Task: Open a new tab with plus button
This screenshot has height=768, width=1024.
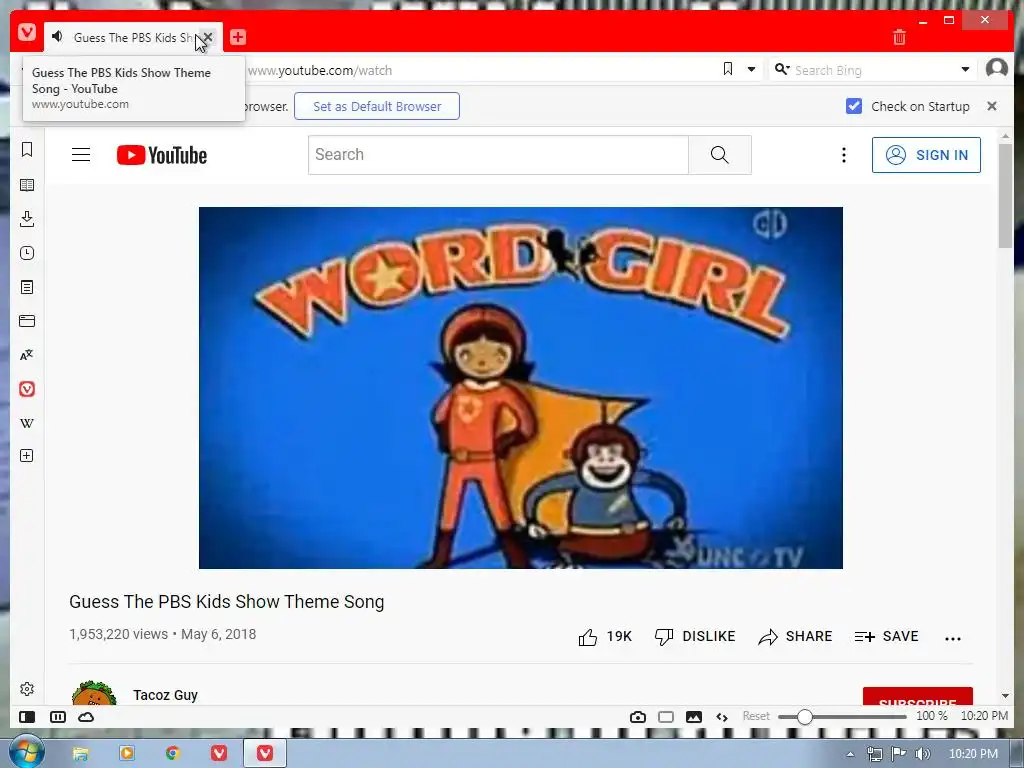Action: tap(238, 37)
